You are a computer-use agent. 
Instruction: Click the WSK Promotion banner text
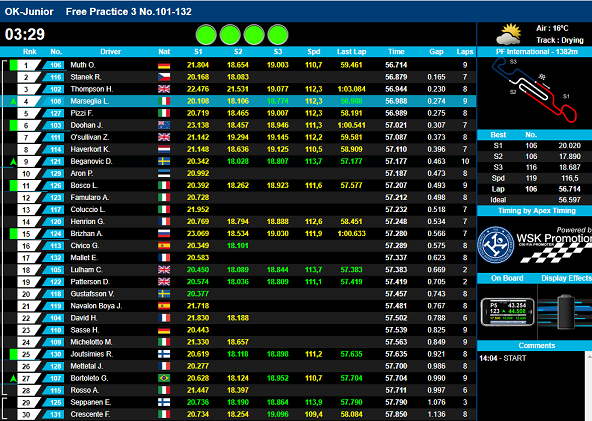point(553,238)
